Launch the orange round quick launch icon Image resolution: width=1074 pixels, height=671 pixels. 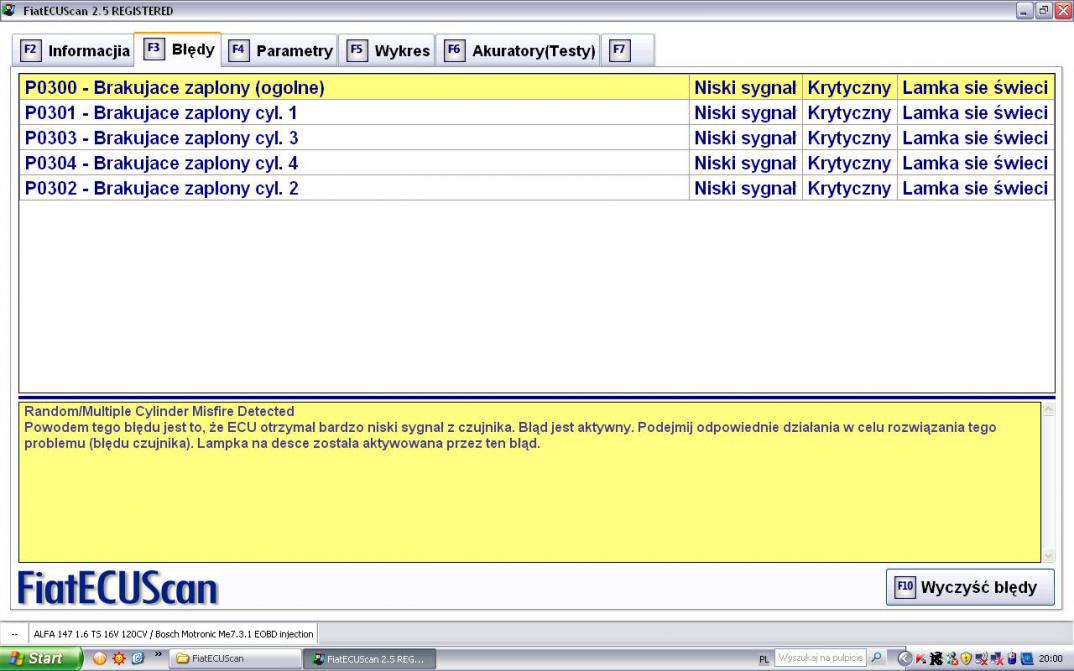[100, 659]
